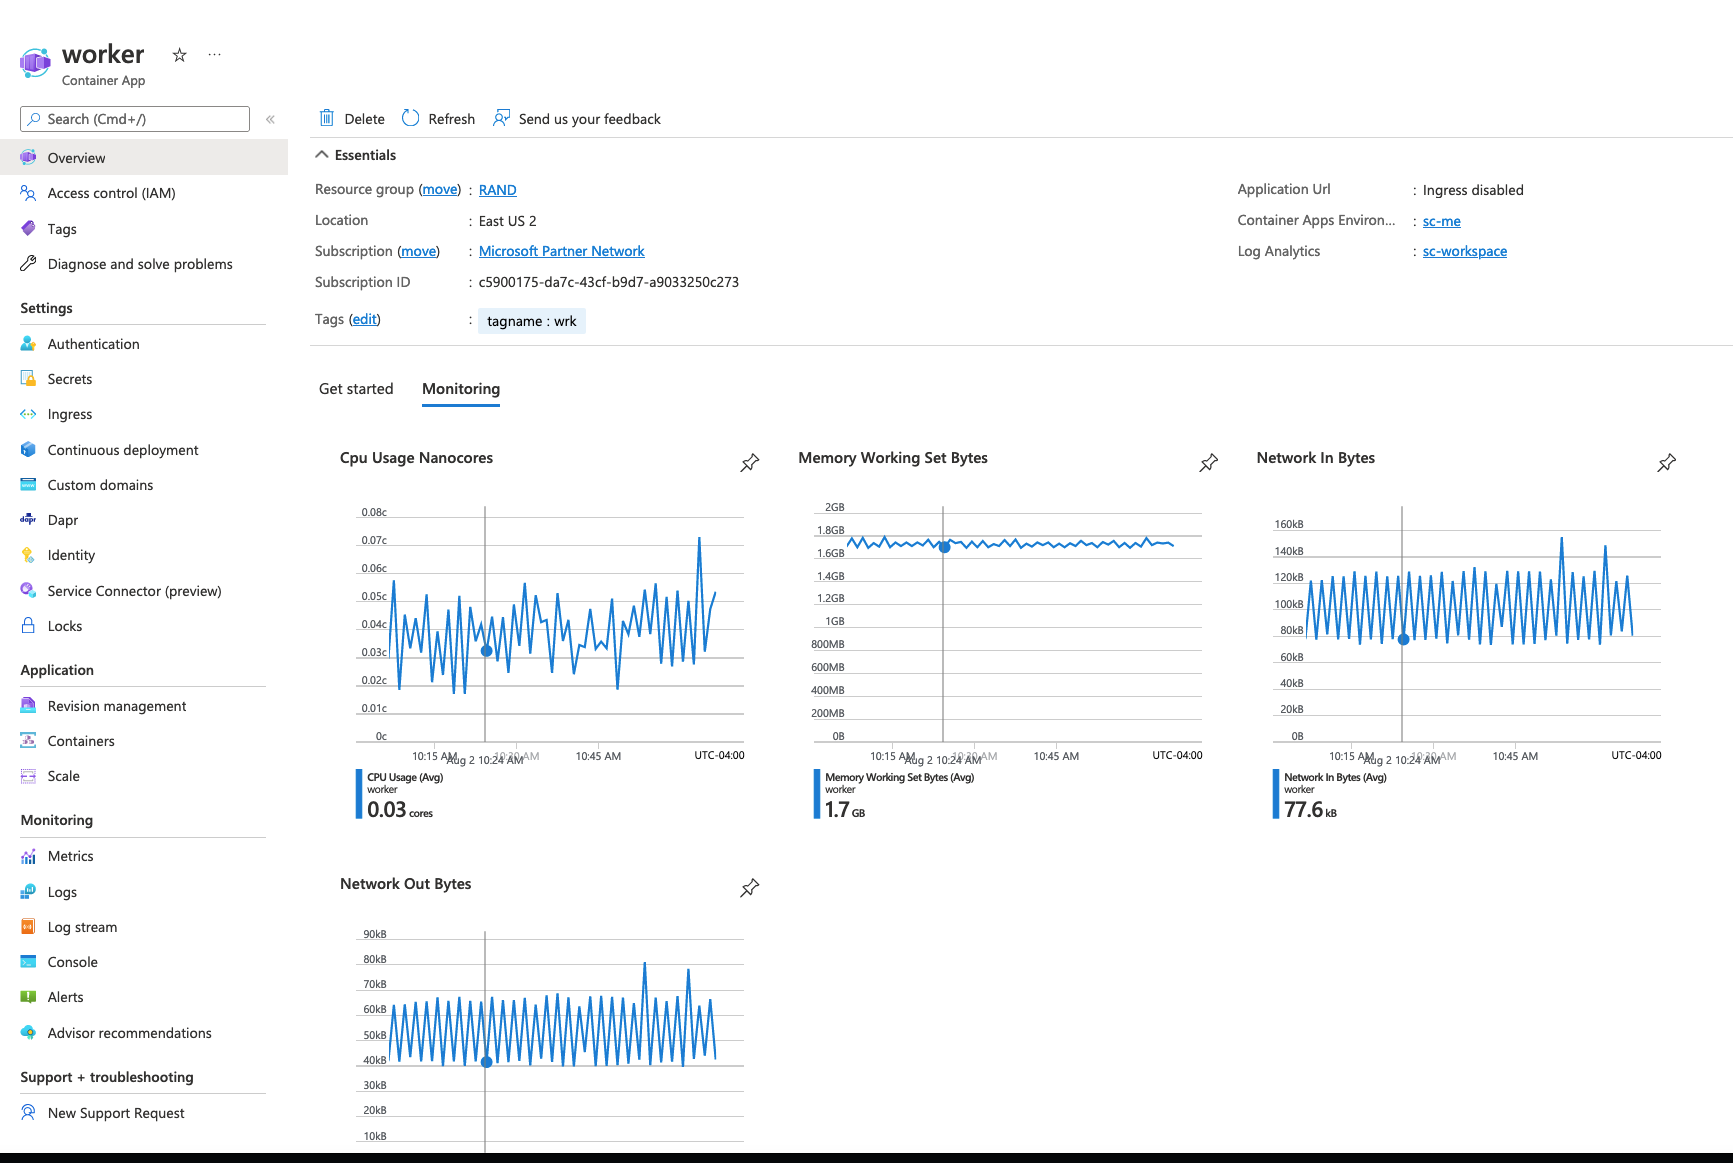Image resolution: width=1733 pixels, height=1163 pixels.
Task: Open Dapr settings from sidebar
Action: point(63,520)
